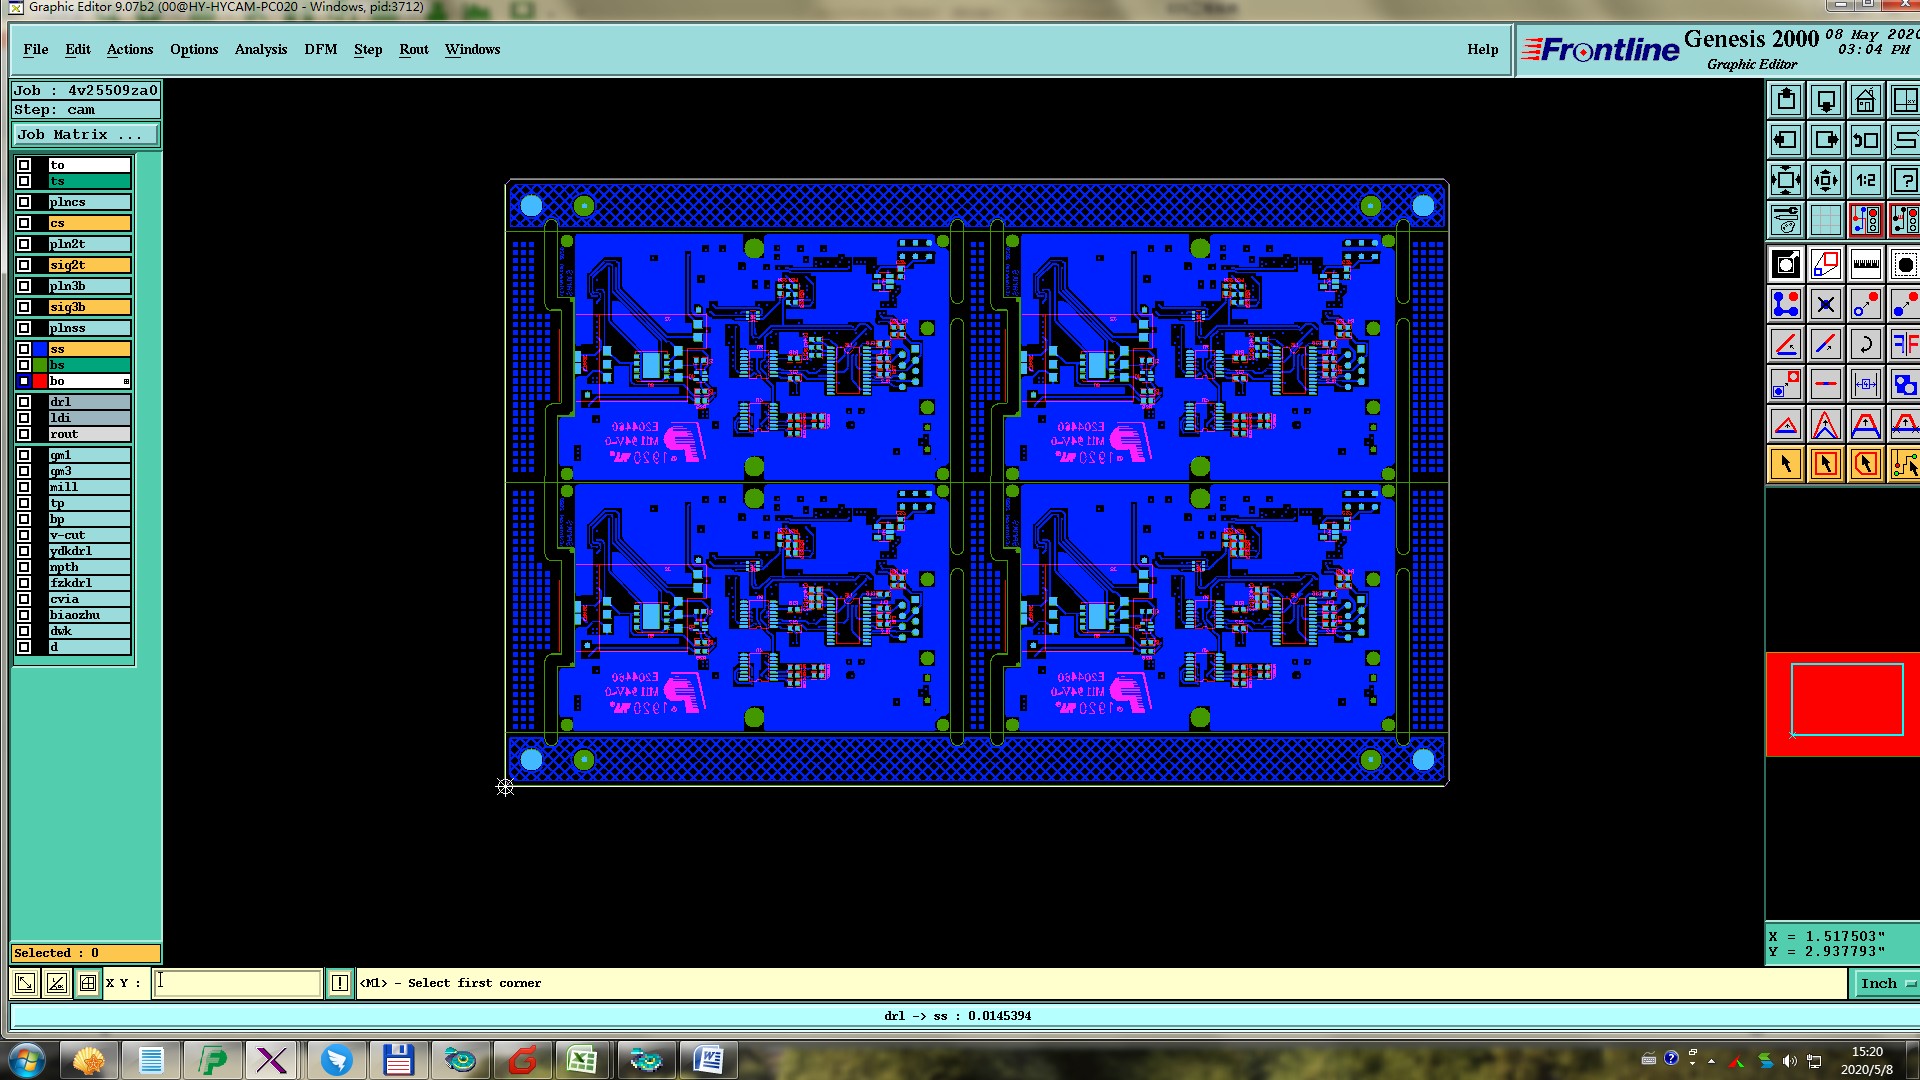1920x1080 pixels.
Task: Click the pan-up arrow icon
Action: [1786, 100]
